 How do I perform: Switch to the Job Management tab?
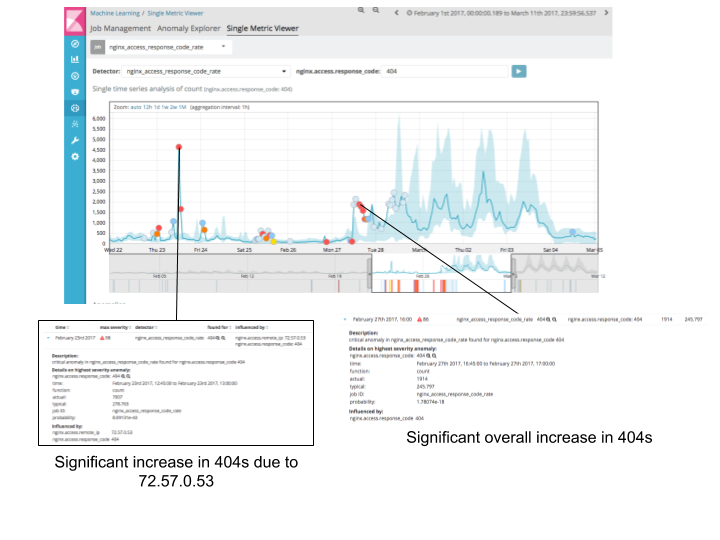click(120, 28)
